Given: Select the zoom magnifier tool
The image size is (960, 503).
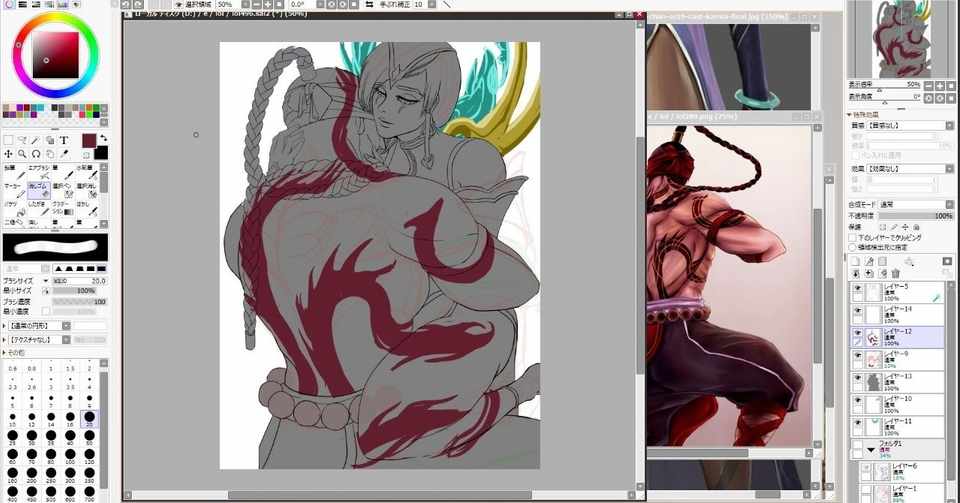Looking at the screenshot, I should point(22,154).
